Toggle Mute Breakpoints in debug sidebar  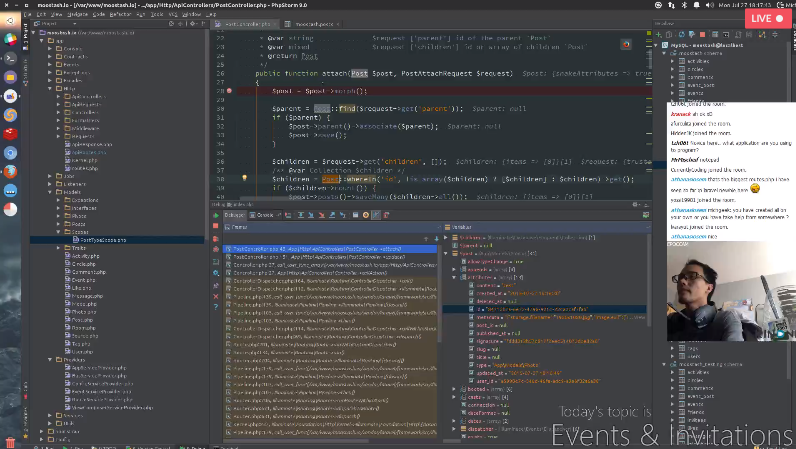216,249
